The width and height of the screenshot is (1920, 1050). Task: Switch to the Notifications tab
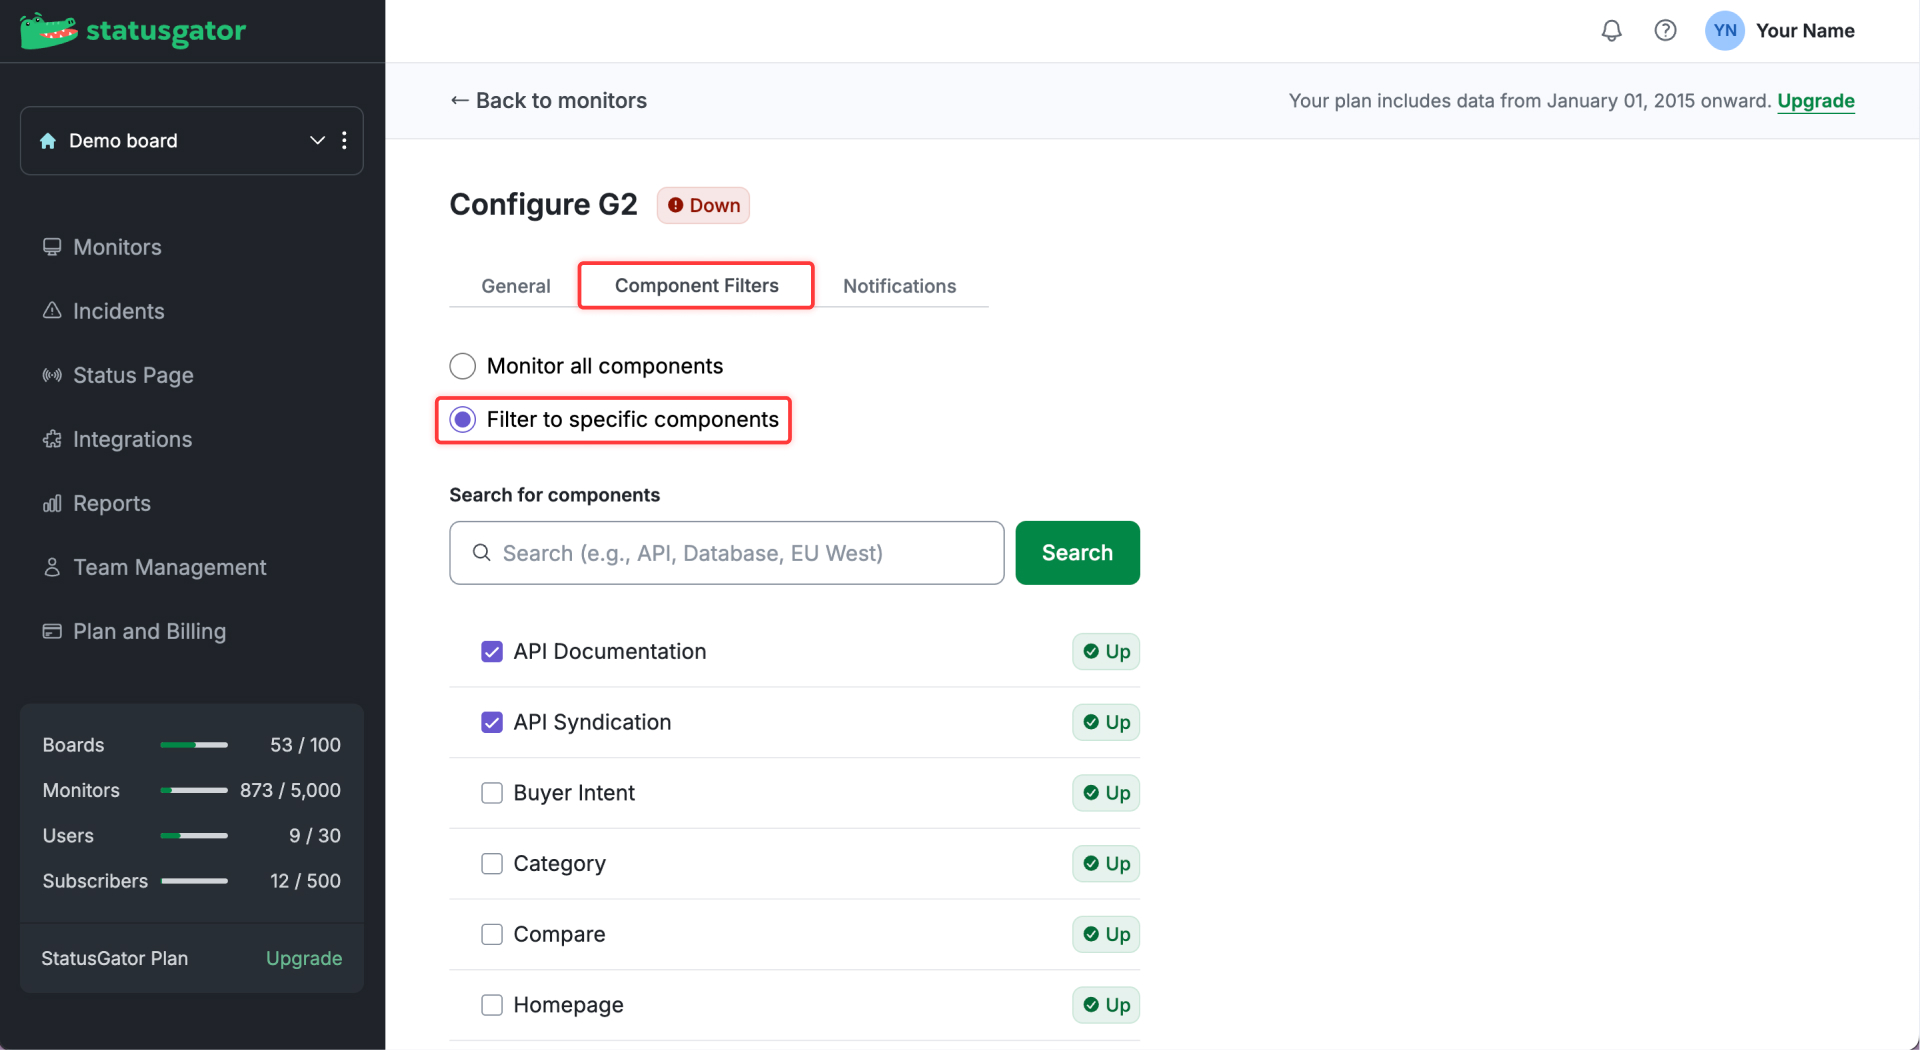[899, 286]
